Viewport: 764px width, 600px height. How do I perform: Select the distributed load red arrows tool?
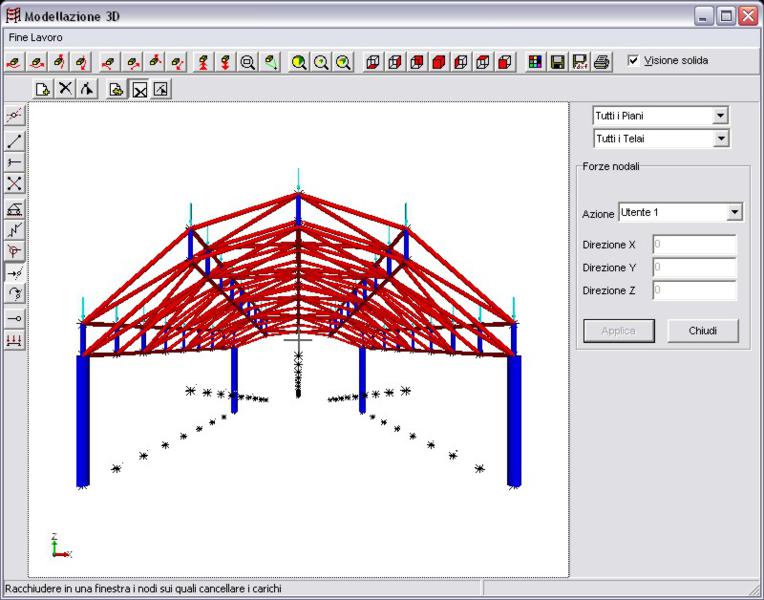coord(15,340)
